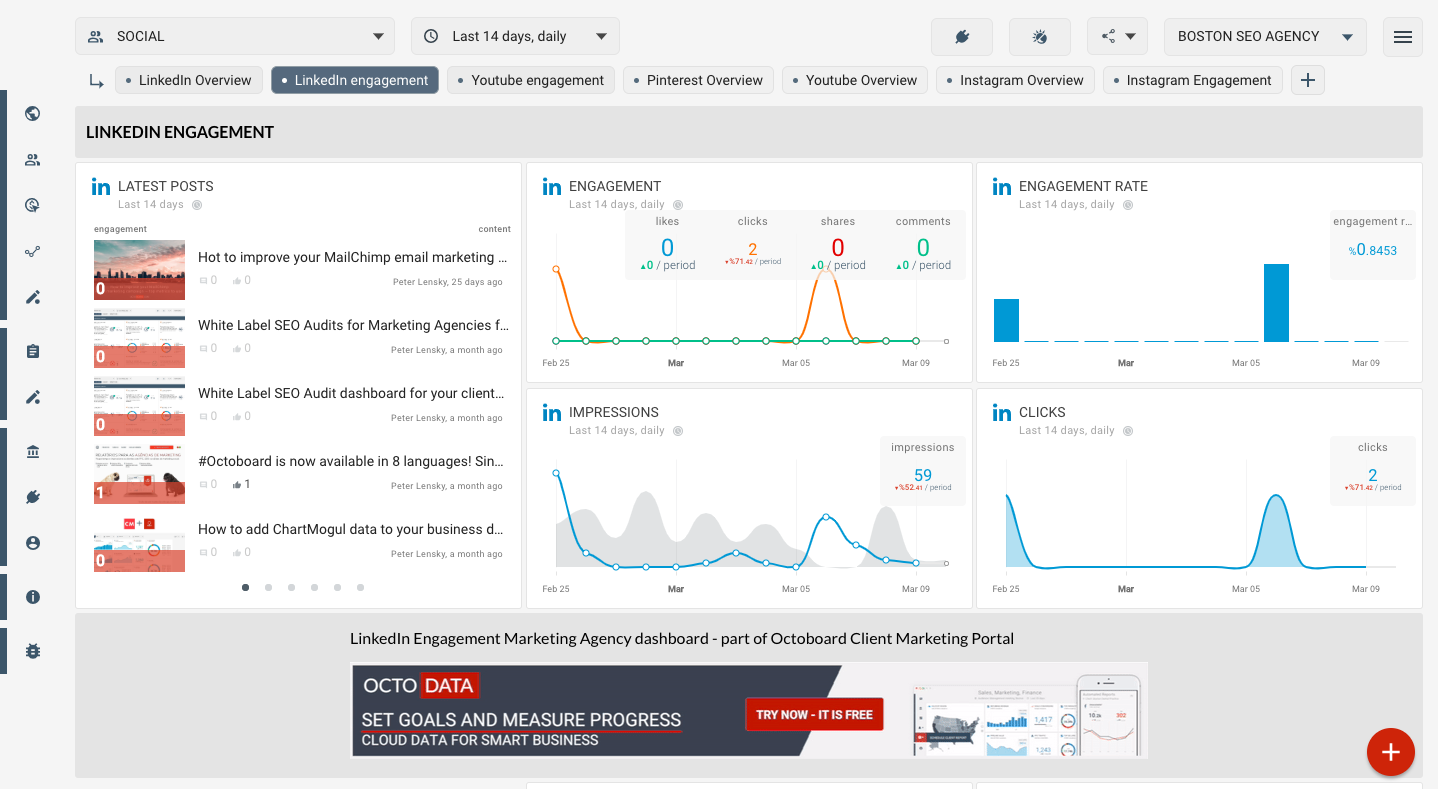
Task: Open the bank building sidebar icon
Action: pos(33,452)
